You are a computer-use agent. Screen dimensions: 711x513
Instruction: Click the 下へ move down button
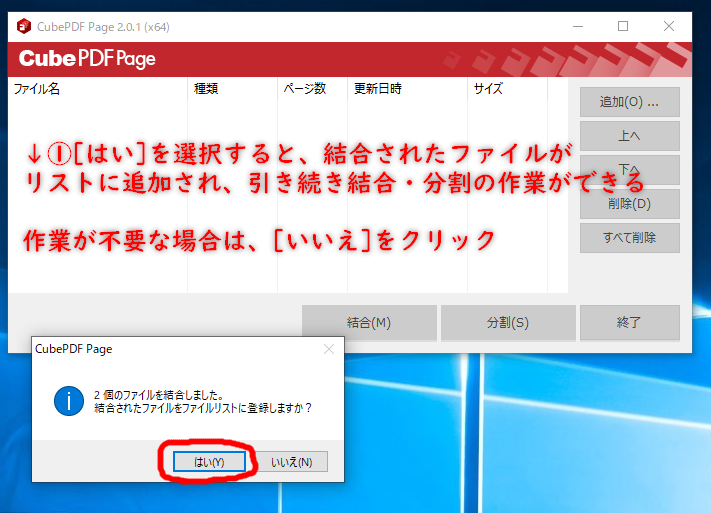(629, 170)
